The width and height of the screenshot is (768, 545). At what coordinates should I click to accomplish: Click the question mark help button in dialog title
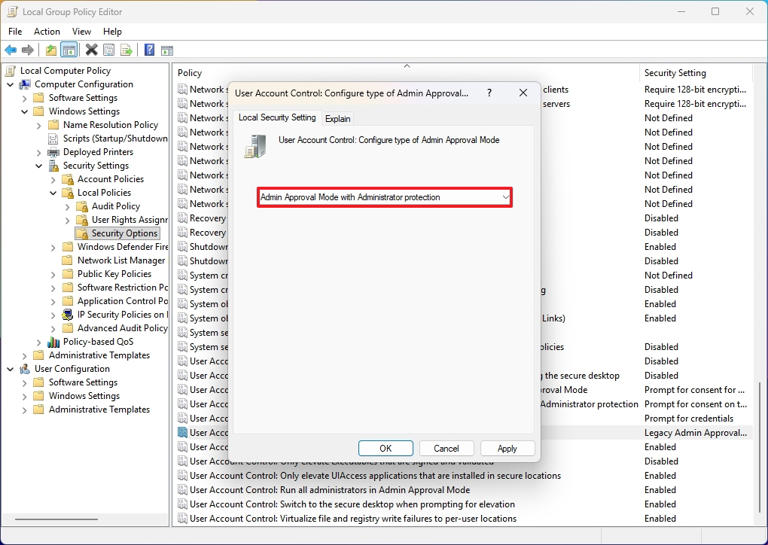pos(489,93)
